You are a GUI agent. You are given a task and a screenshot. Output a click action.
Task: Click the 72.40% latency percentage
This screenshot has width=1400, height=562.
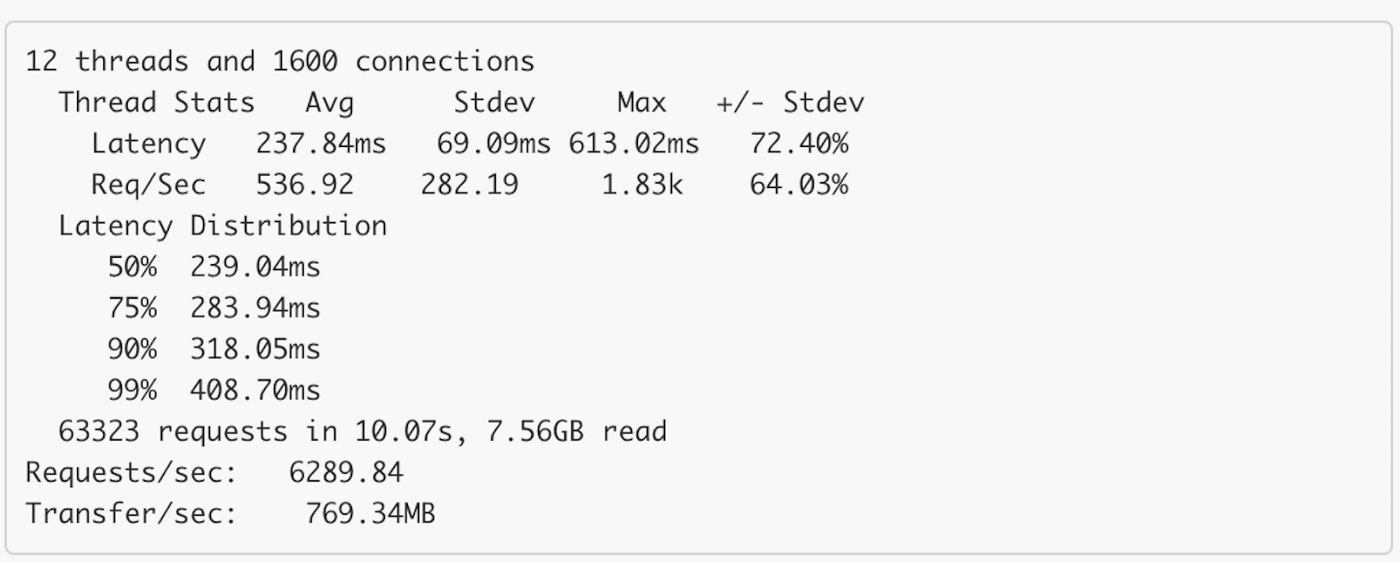799,144
